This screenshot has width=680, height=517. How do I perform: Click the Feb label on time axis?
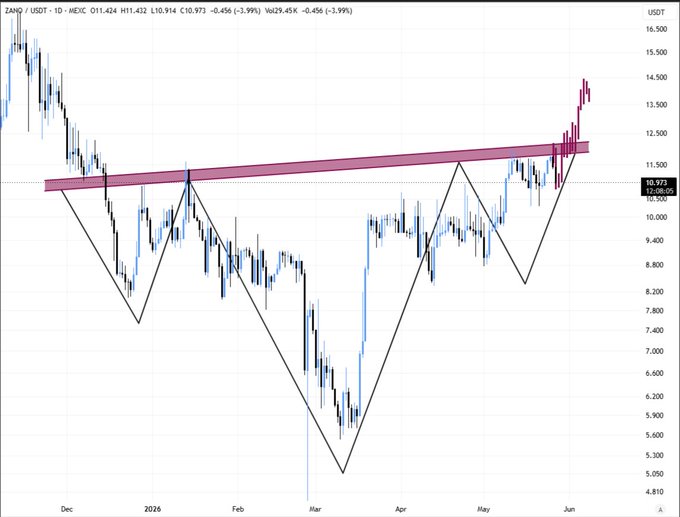point(238,509)
